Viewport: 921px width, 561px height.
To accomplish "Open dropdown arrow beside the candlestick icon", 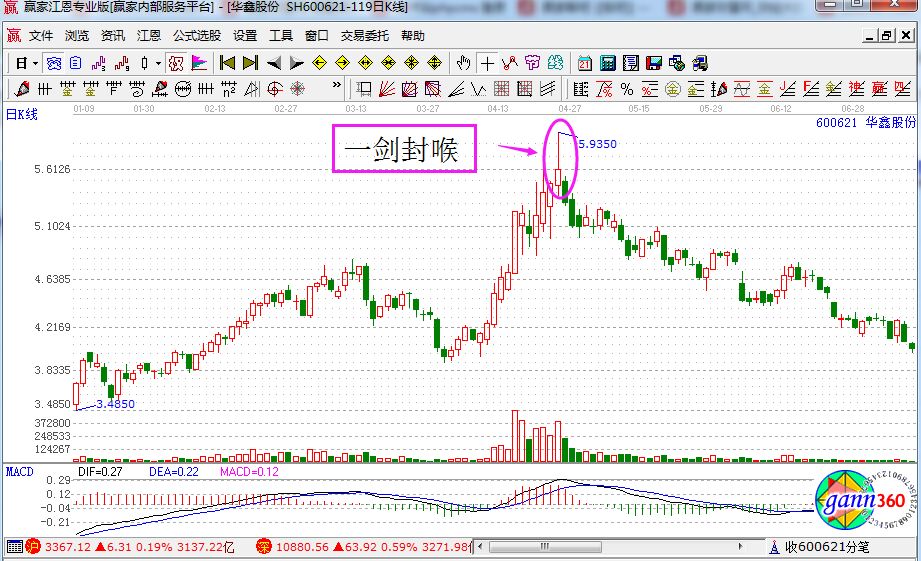I will (x=158, y=63).
